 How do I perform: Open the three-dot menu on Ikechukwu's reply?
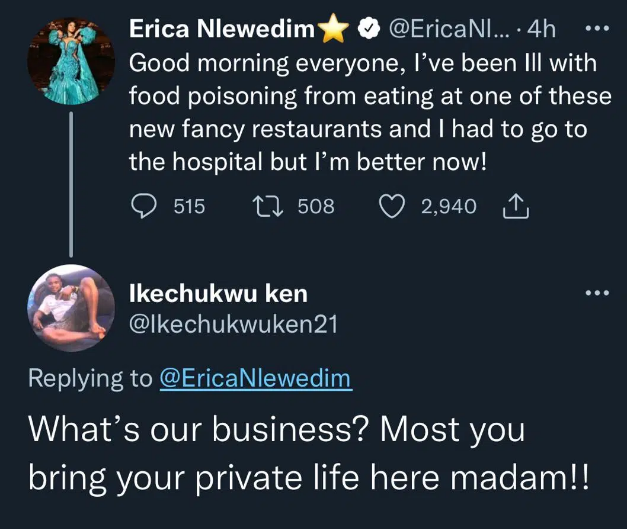pos(595,293)
